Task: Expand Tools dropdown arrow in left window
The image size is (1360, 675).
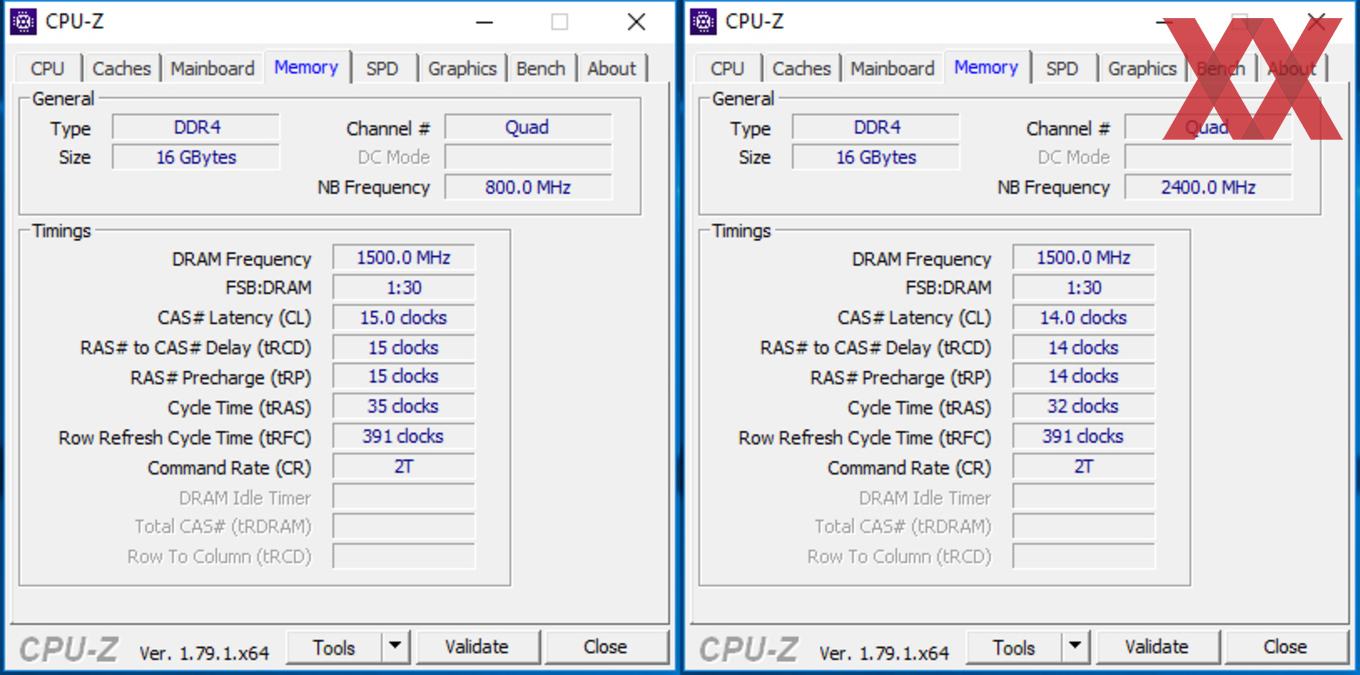Action: coord(396,647)
